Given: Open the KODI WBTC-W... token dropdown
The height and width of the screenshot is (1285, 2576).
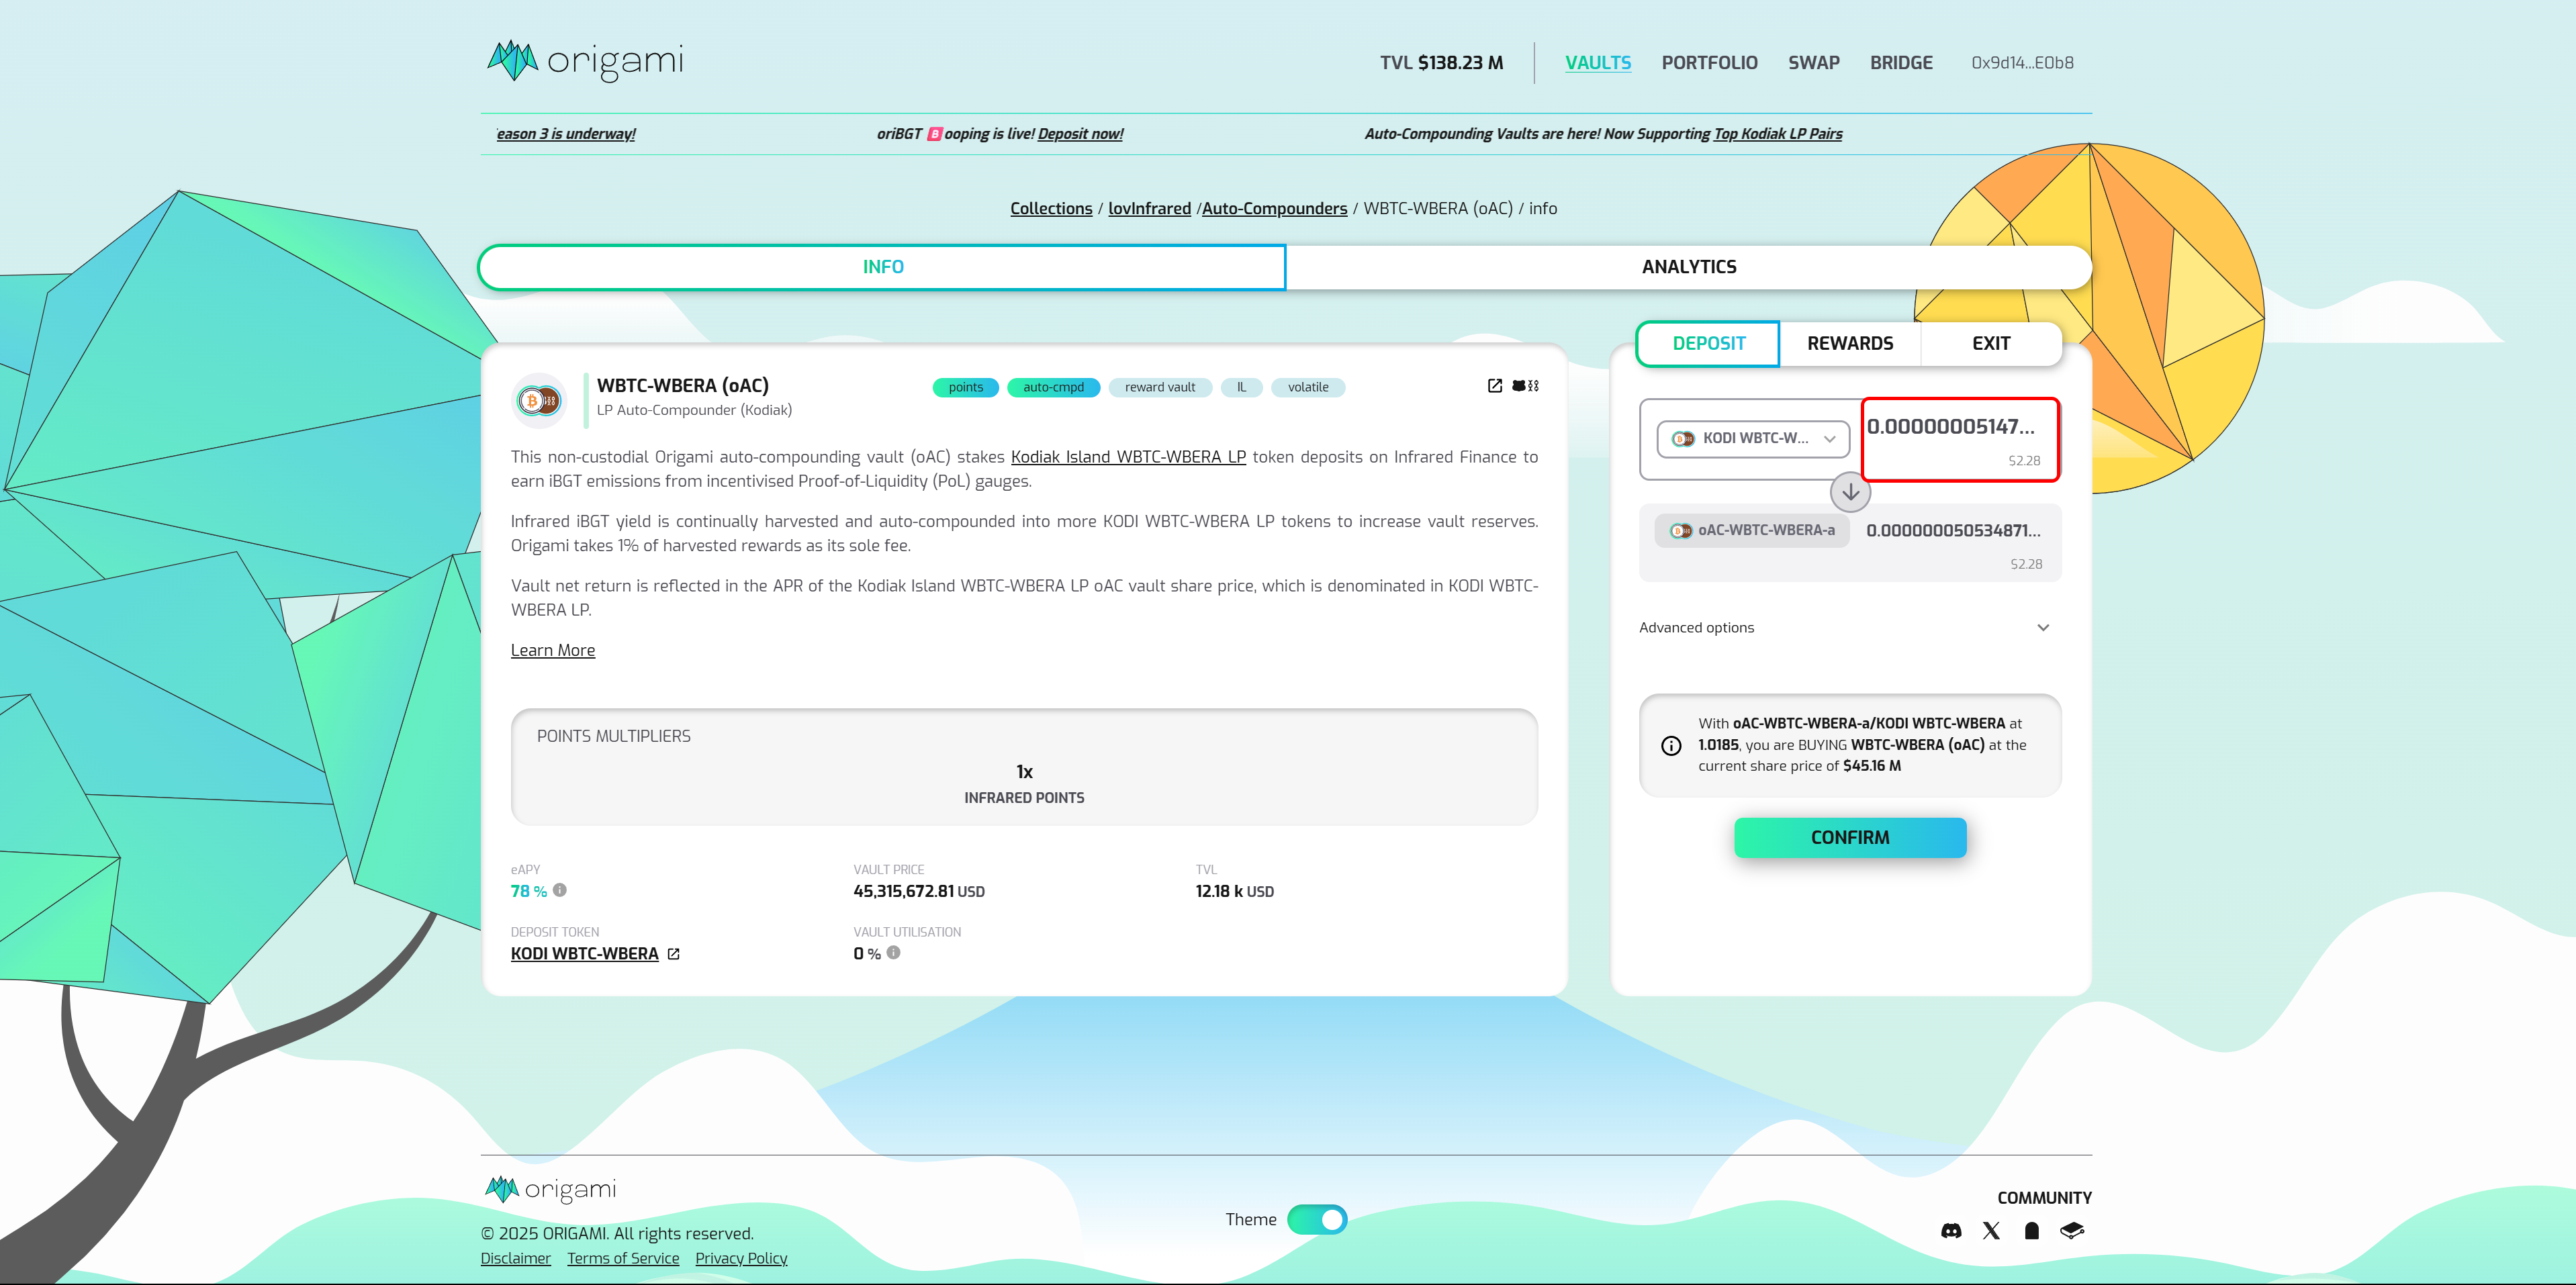Looking at the screenshot, I should tap(1753, 439).
